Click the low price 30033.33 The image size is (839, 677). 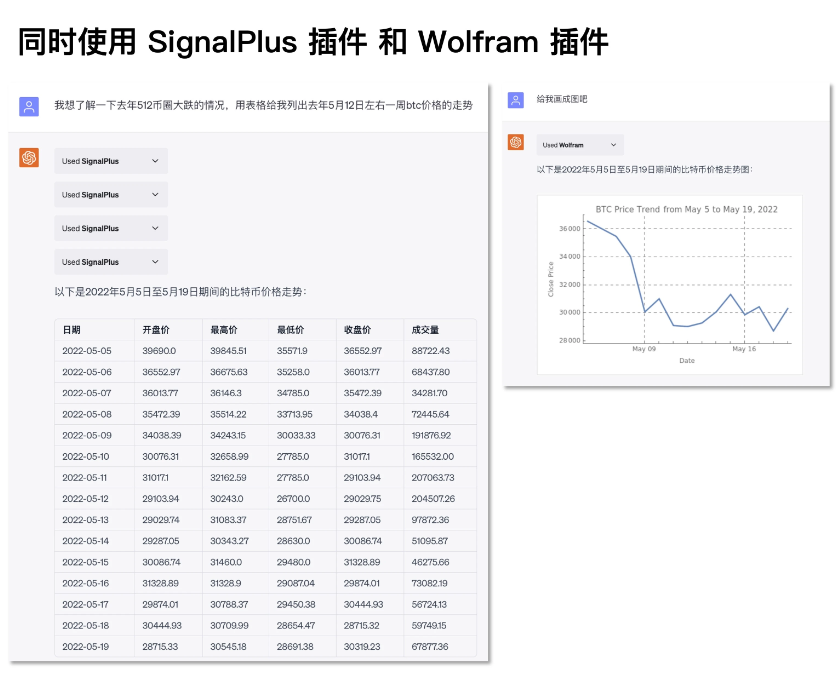296,436
